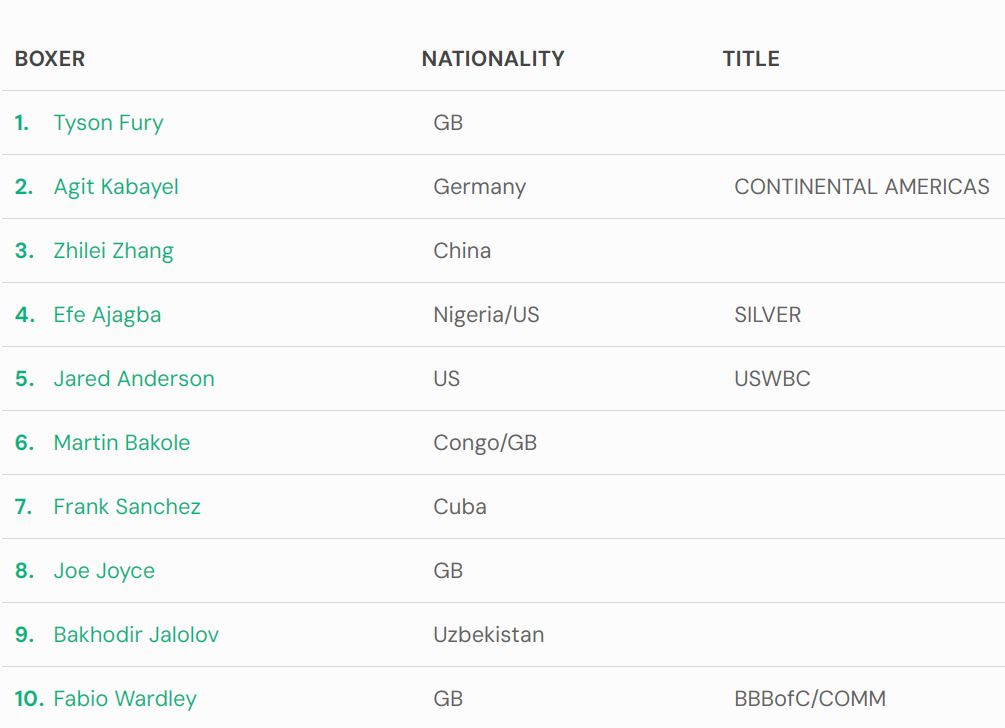
Task: Click the BOXER column header
Action: (x=50, y=59)
